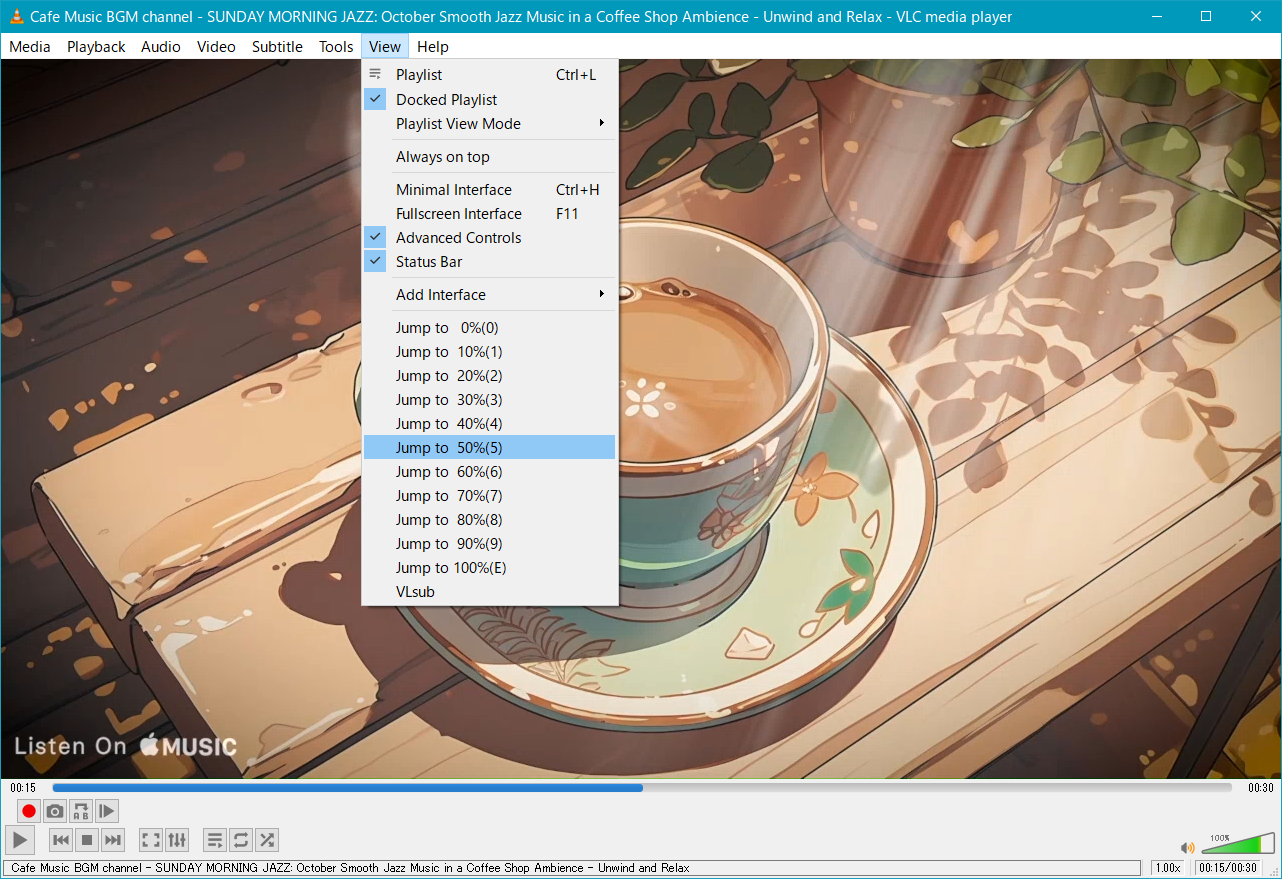Mute audio via speaker icon
The width and height of the screenshot is (1282, 879).
1188,848
